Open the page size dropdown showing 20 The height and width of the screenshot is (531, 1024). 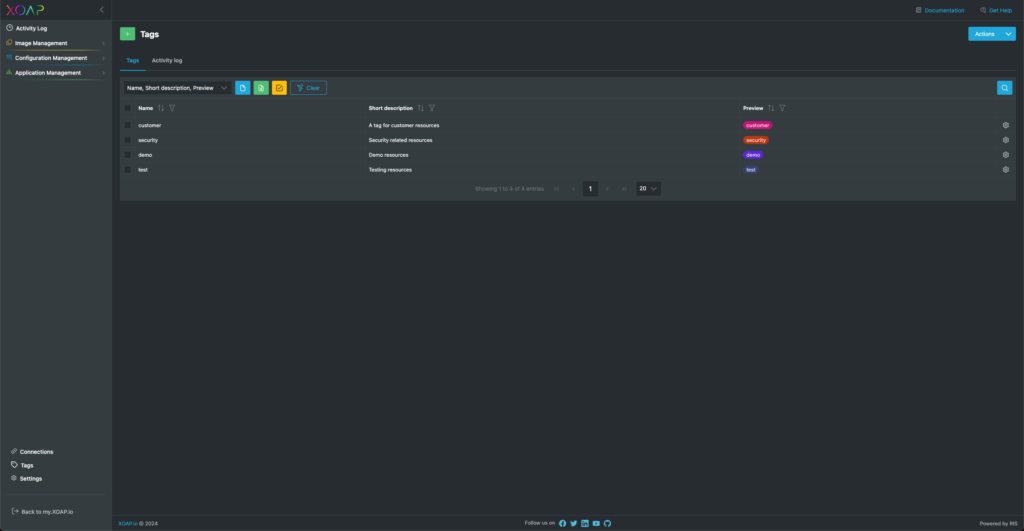pyautogui.click(x=649, y=188)
